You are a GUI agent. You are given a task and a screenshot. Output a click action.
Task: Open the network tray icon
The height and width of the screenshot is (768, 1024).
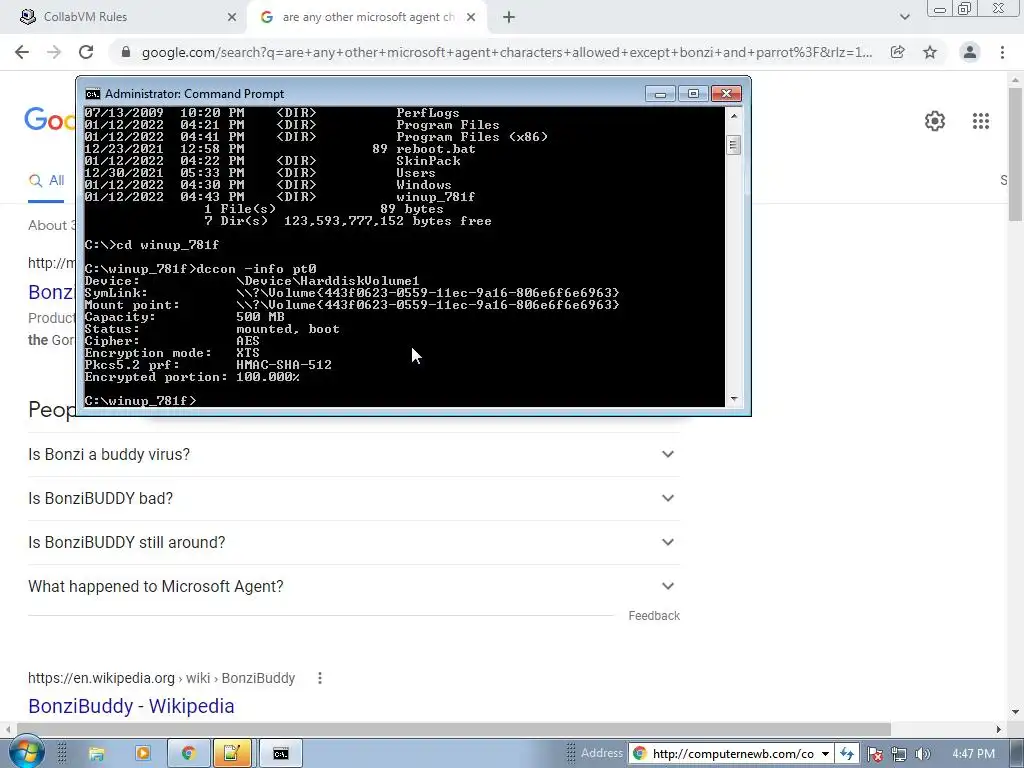(x=899, y=754)
